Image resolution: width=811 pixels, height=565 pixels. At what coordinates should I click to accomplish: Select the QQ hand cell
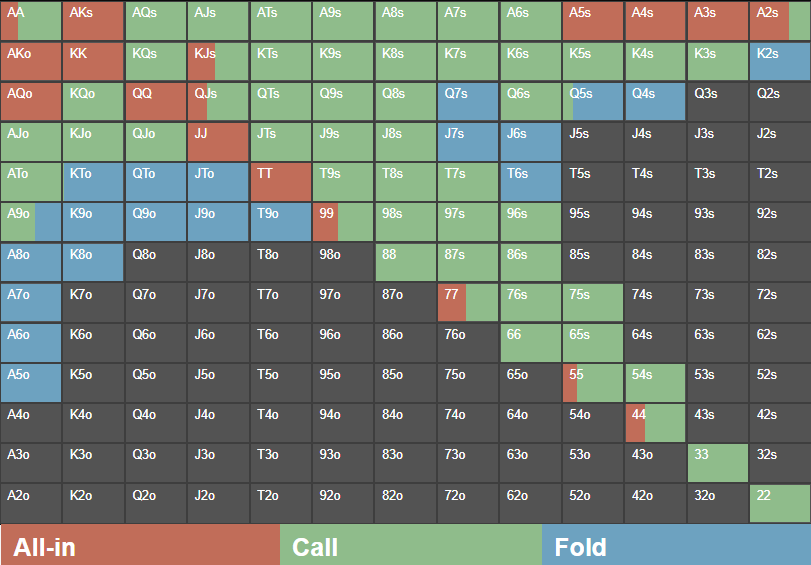click(155, 101)
